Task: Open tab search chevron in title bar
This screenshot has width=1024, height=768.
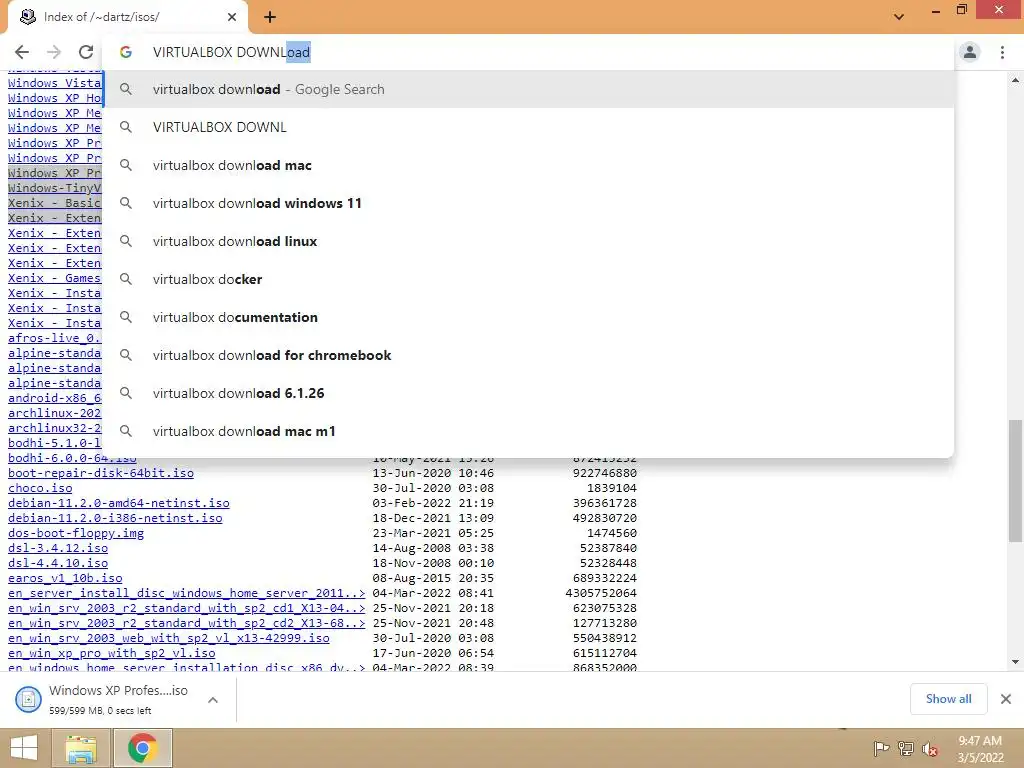Action: [899, 17]
